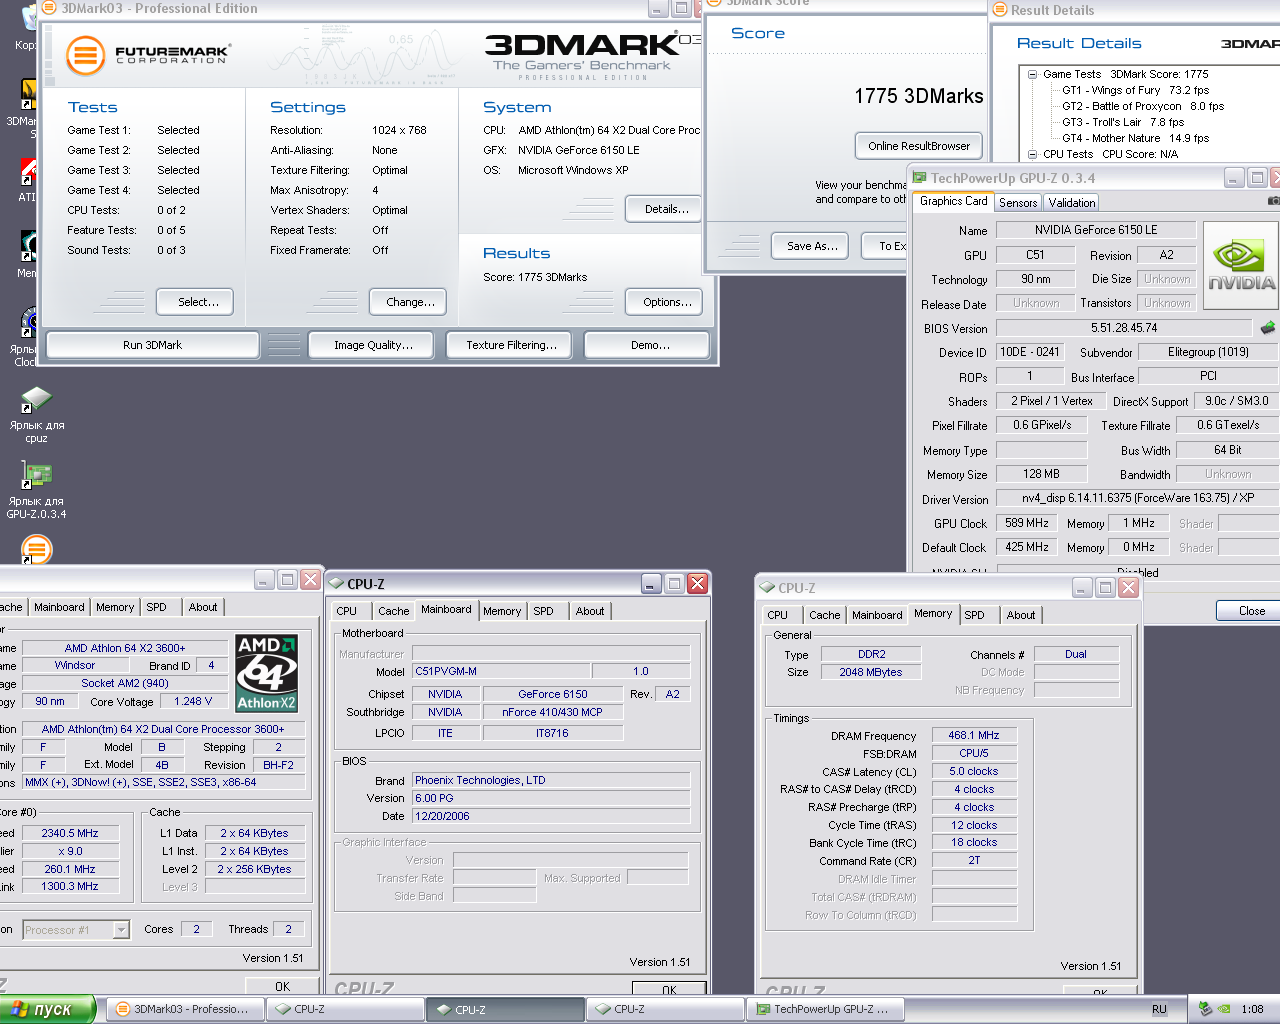Open the Futuremark shortcut at desktop bottom
1280x1024 pixels.
(36, 549)
